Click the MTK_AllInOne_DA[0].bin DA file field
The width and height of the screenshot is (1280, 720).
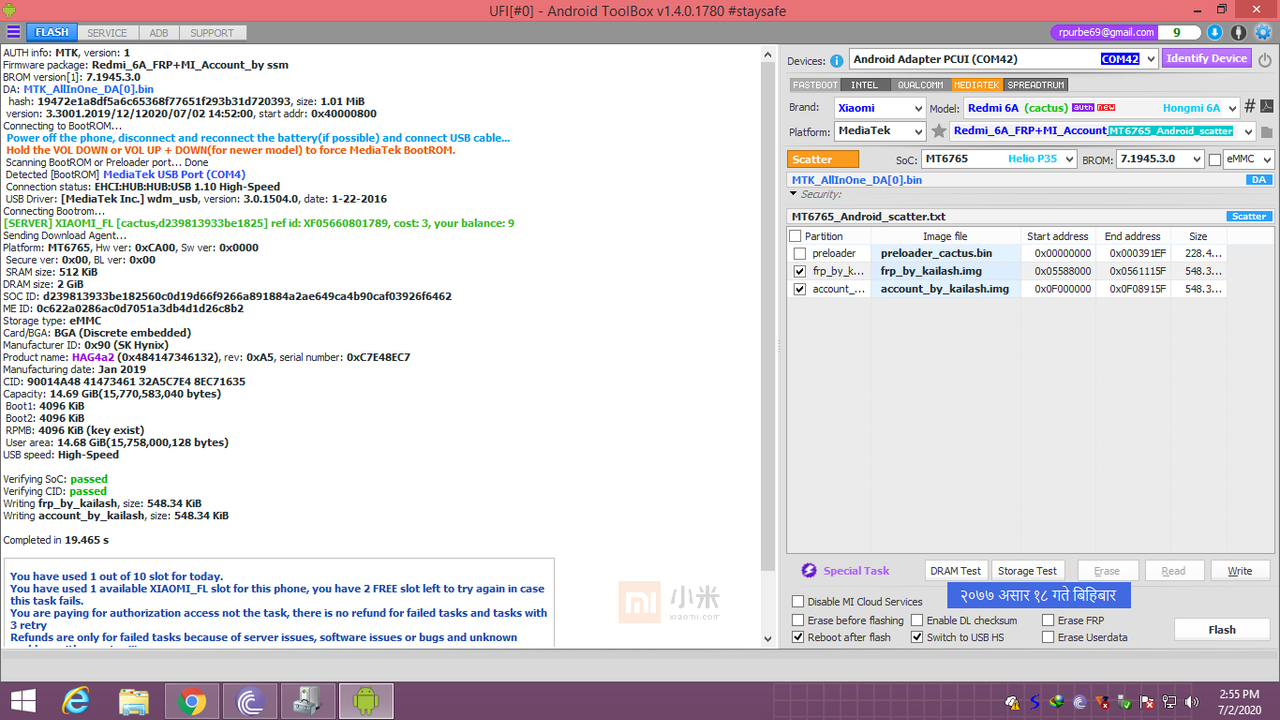1031,180
